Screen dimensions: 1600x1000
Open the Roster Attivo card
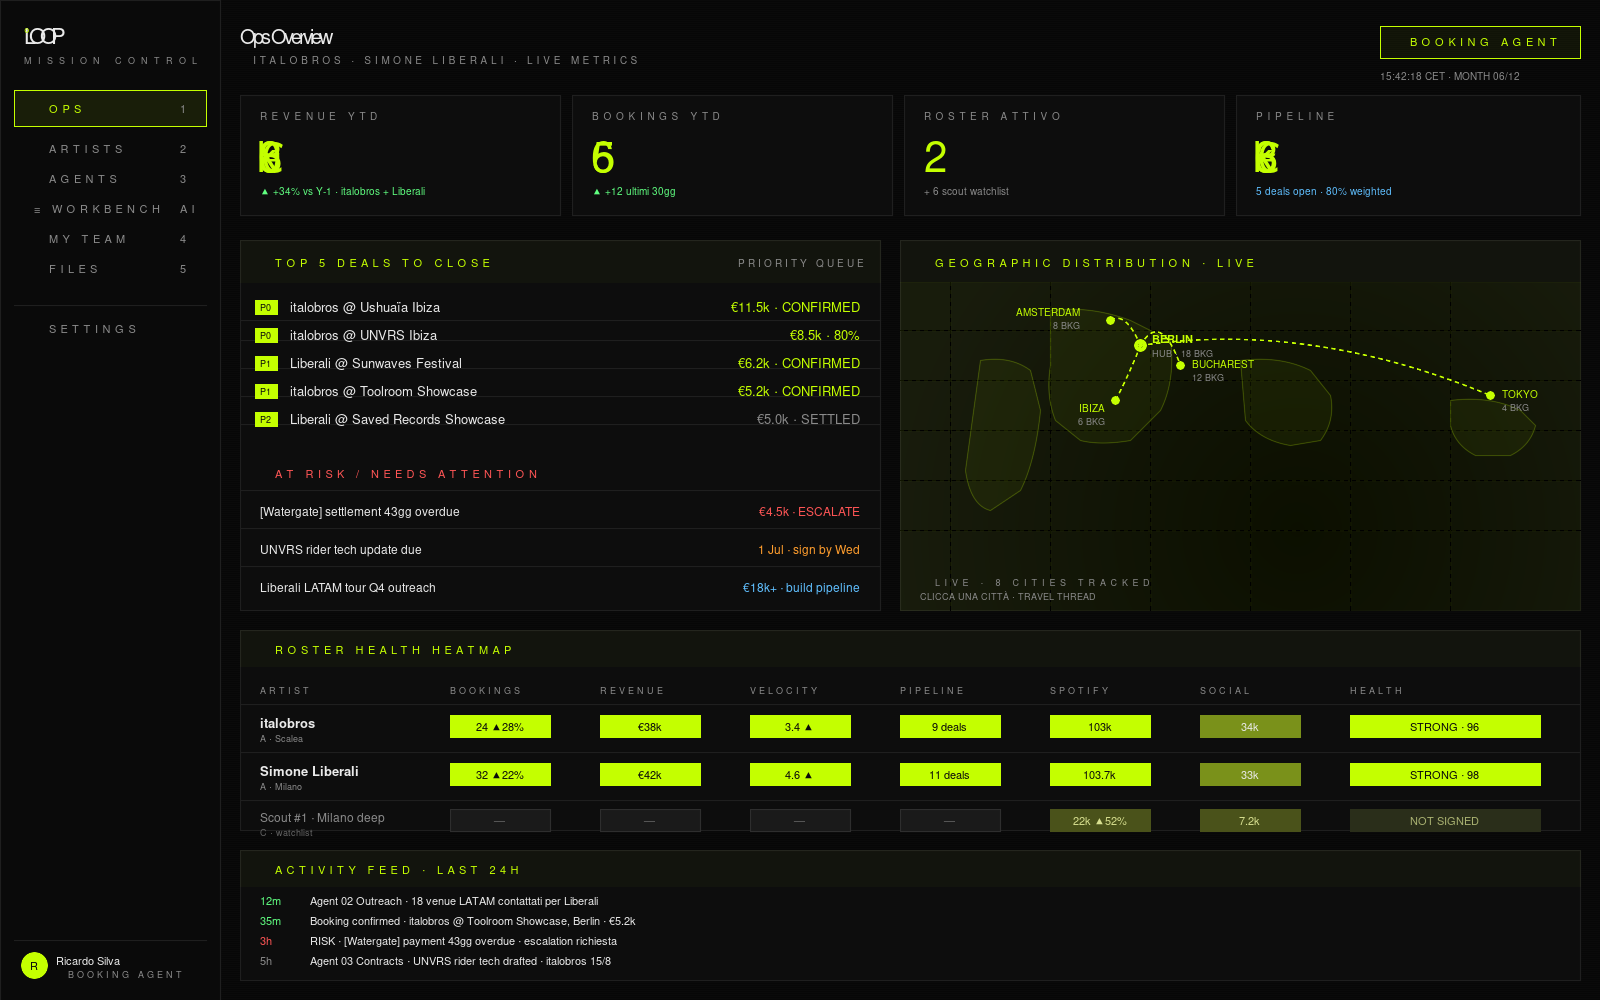click(x=1064, y=155)
